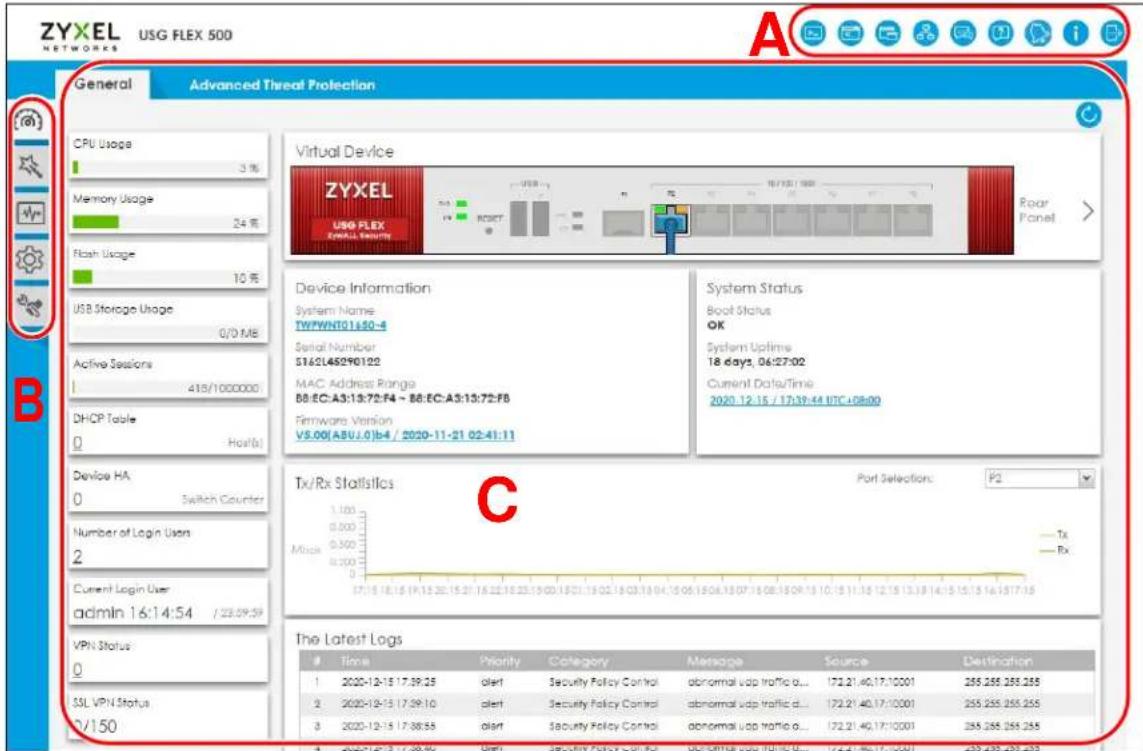Click the highlighted P2 port on Virtual Device
1143x751 pixels.
click(671, 219)
